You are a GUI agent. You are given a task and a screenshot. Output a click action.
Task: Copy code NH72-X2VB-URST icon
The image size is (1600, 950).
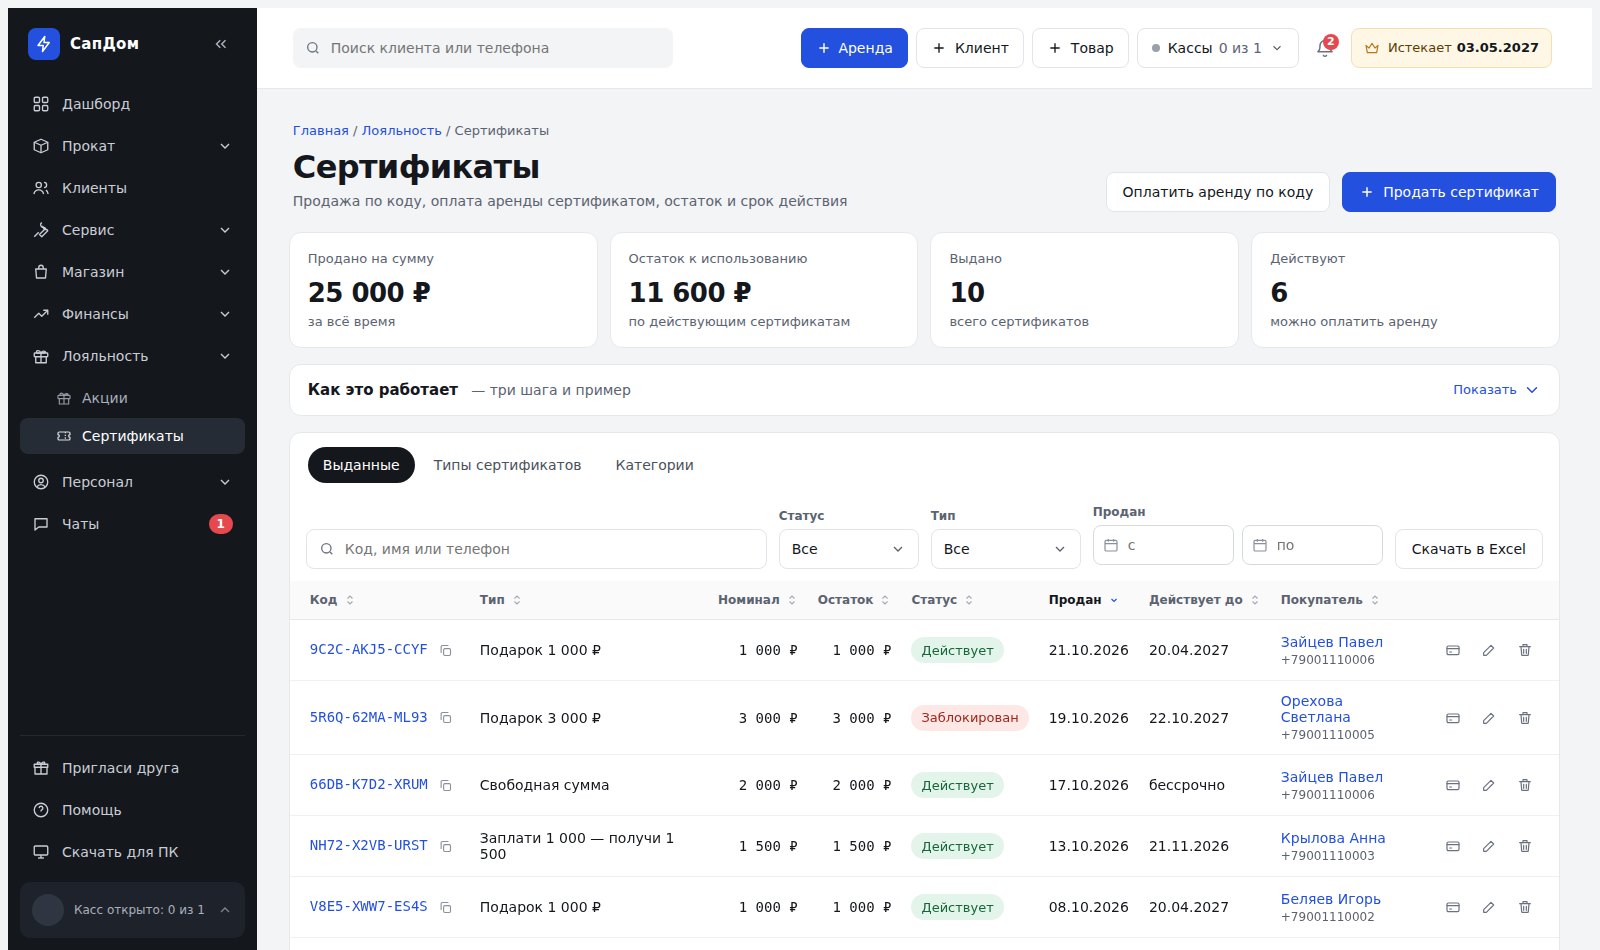(446, 847)
